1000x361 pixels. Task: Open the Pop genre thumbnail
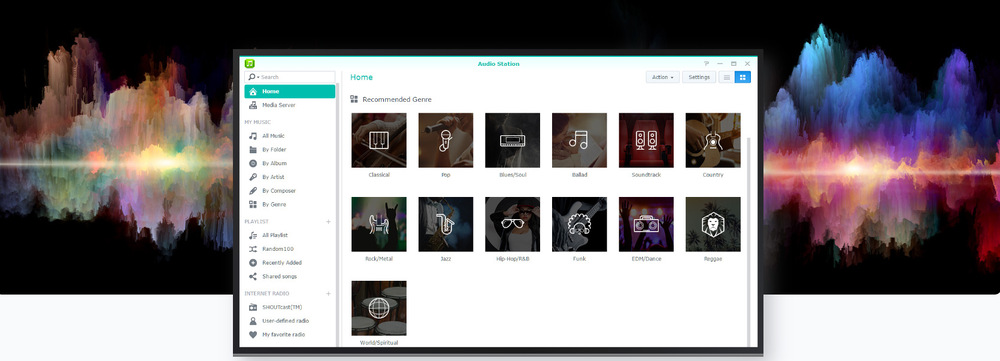pyautogui.click(x=446, y=140)
